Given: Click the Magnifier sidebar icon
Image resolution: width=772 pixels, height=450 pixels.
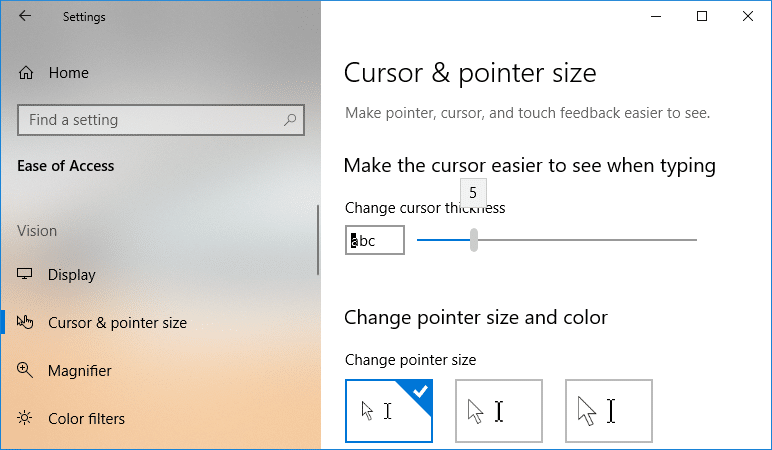Looking at the screenshot, I should (26, 370).
